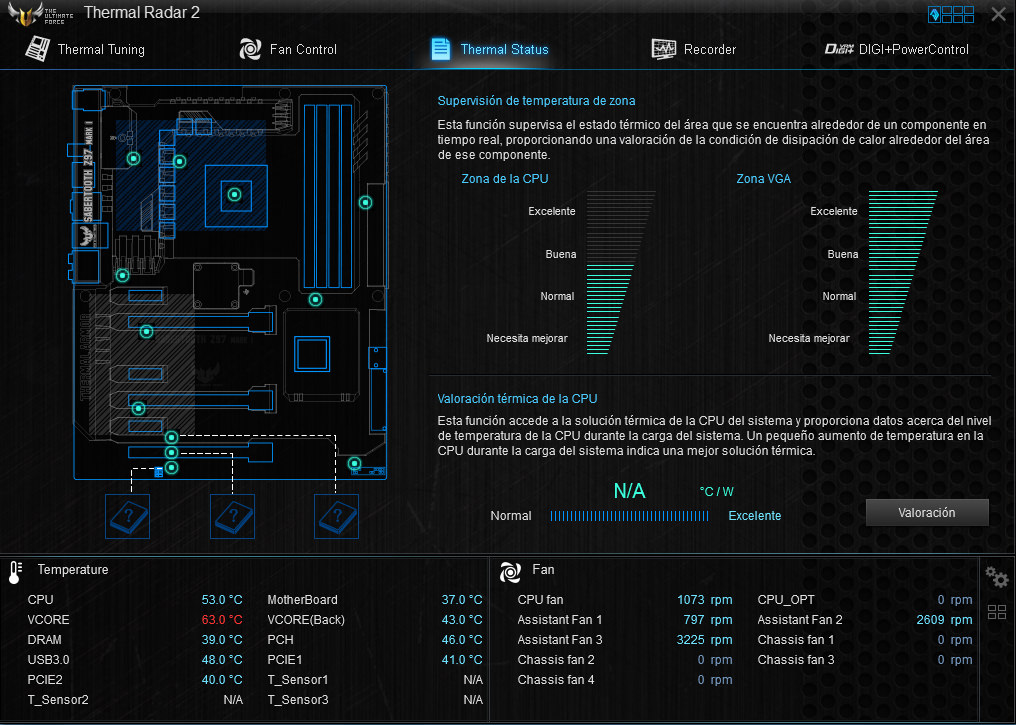Click the Chassis fan 4 label
The height and width of the screenshot is (725, 1016).
pyautogui.click(x=556, y=680)
